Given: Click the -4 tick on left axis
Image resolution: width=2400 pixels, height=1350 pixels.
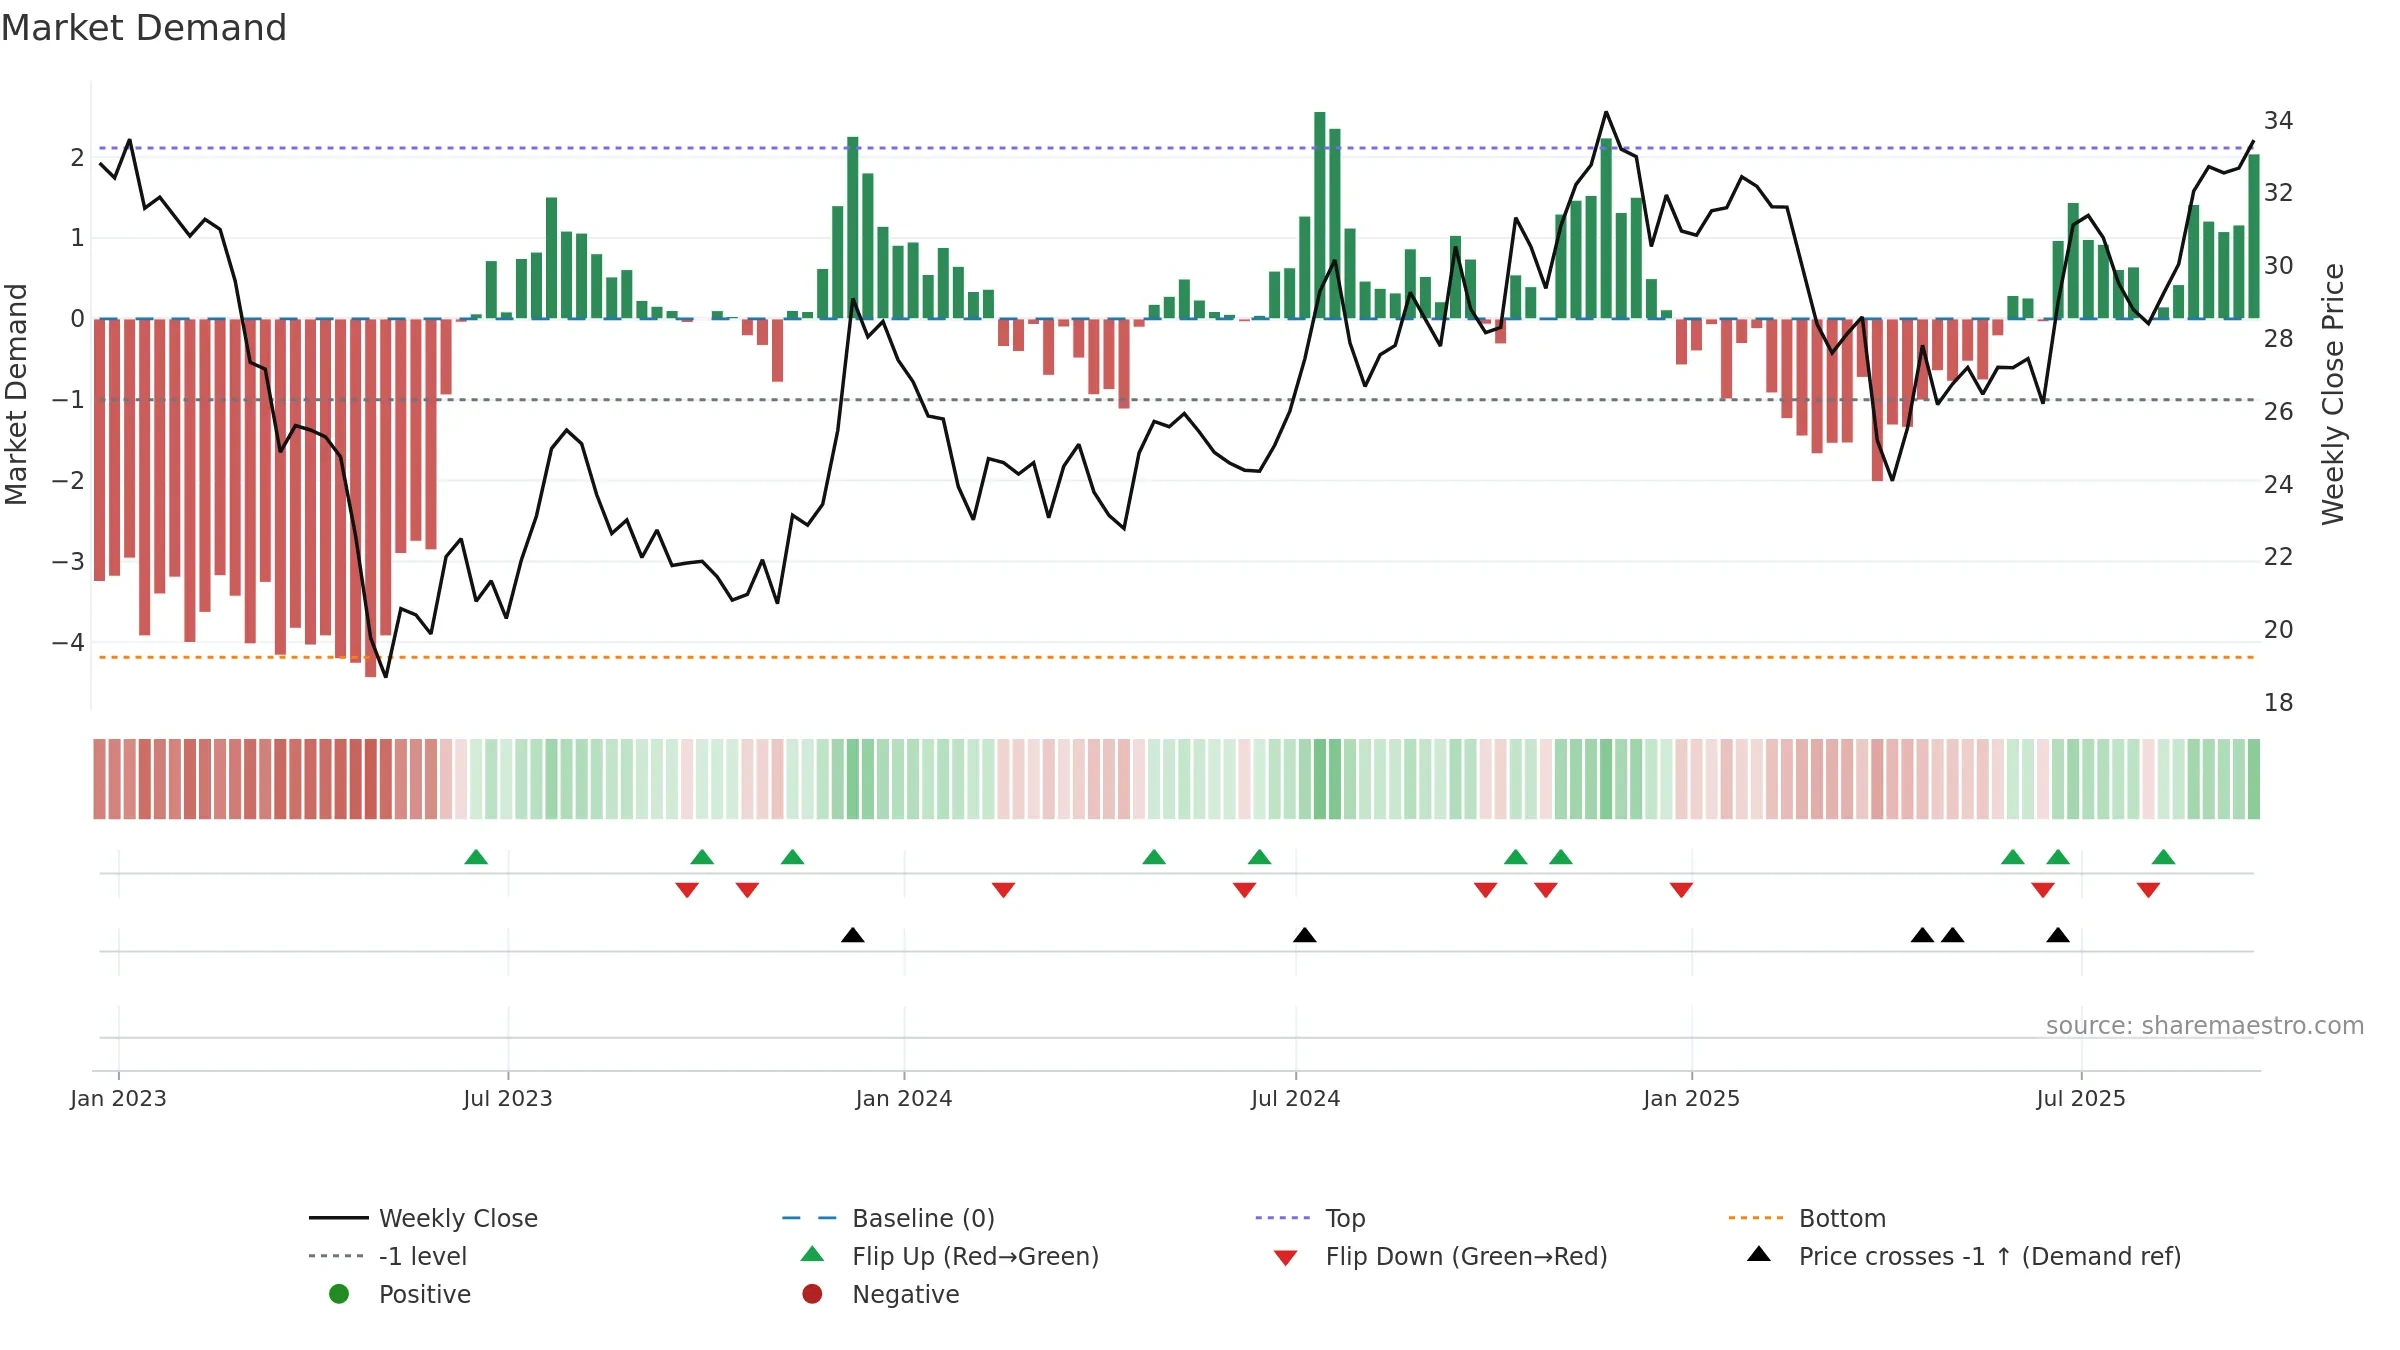Looking at the screenshot, I should click(68, 642).
